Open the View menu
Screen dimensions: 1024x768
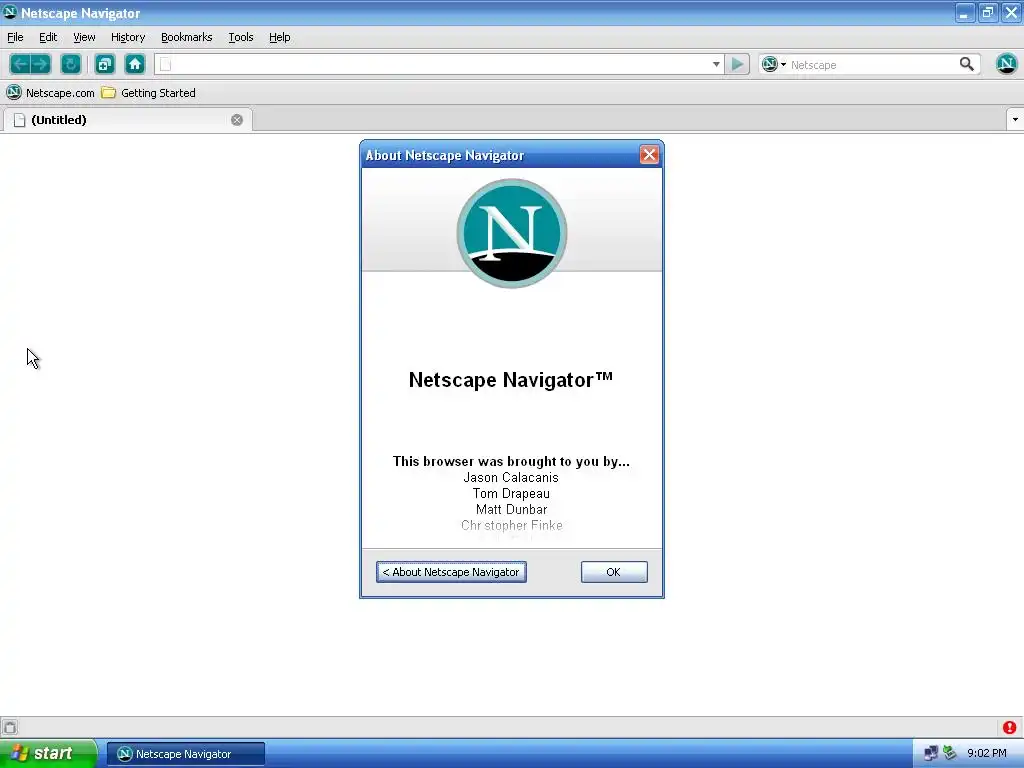pyautogui.click(x=84, y=37)
